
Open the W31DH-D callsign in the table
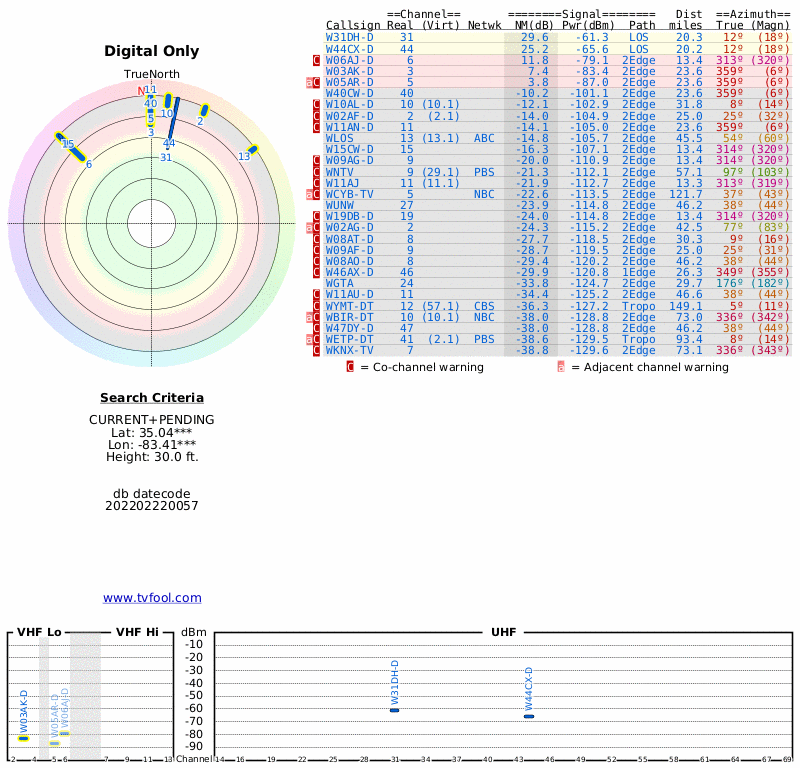tap(349, 37)
